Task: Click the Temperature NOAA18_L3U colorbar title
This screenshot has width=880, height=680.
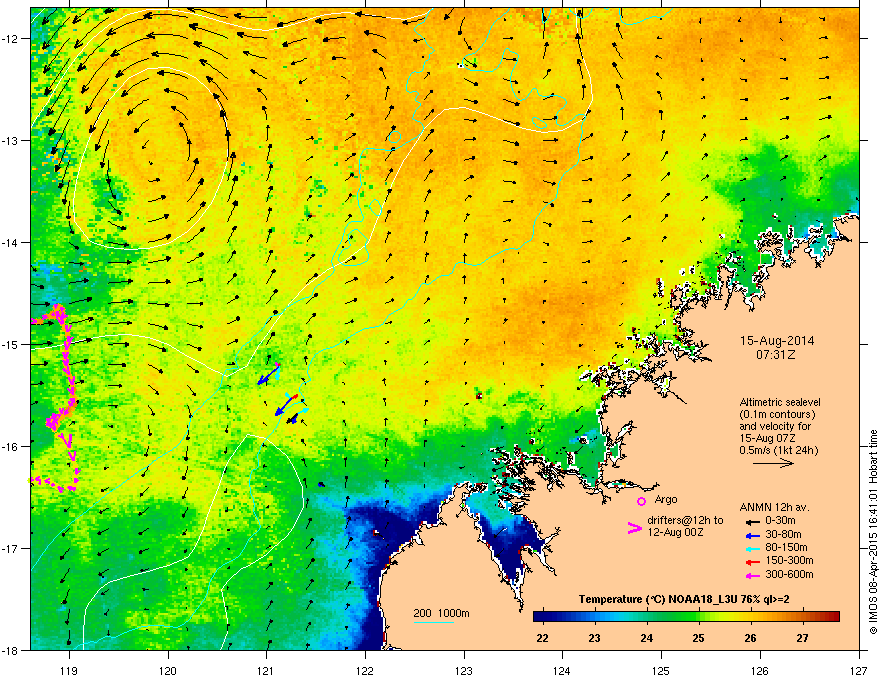Action: (684, 599)
